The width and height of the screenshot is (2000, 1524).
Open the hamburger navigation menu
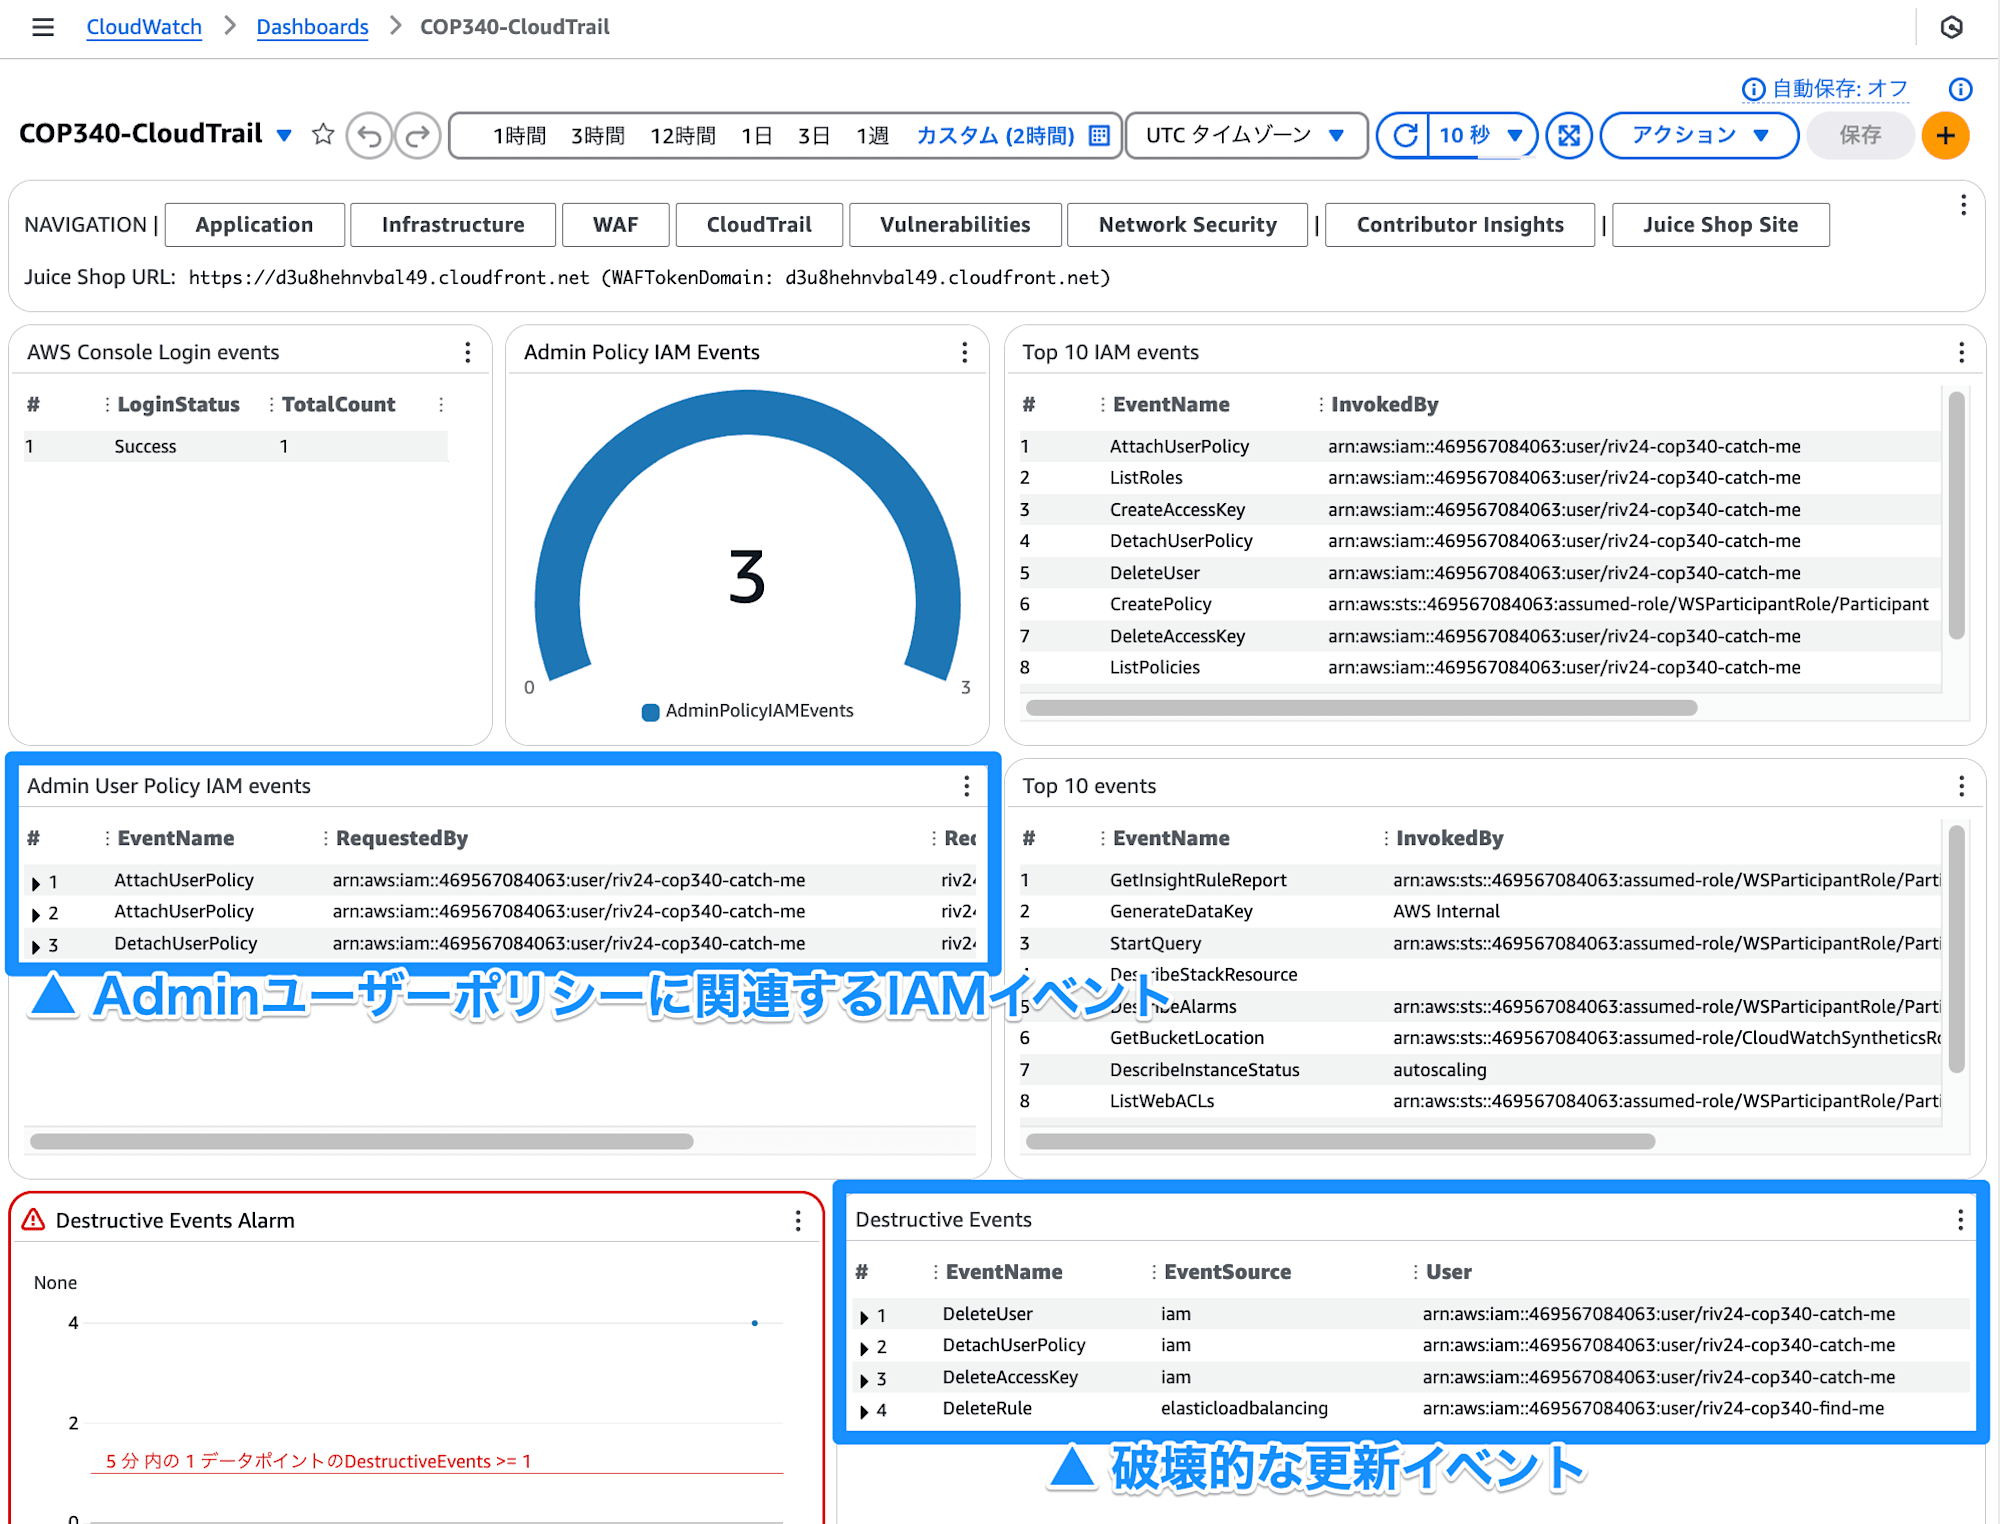point(42,27)
